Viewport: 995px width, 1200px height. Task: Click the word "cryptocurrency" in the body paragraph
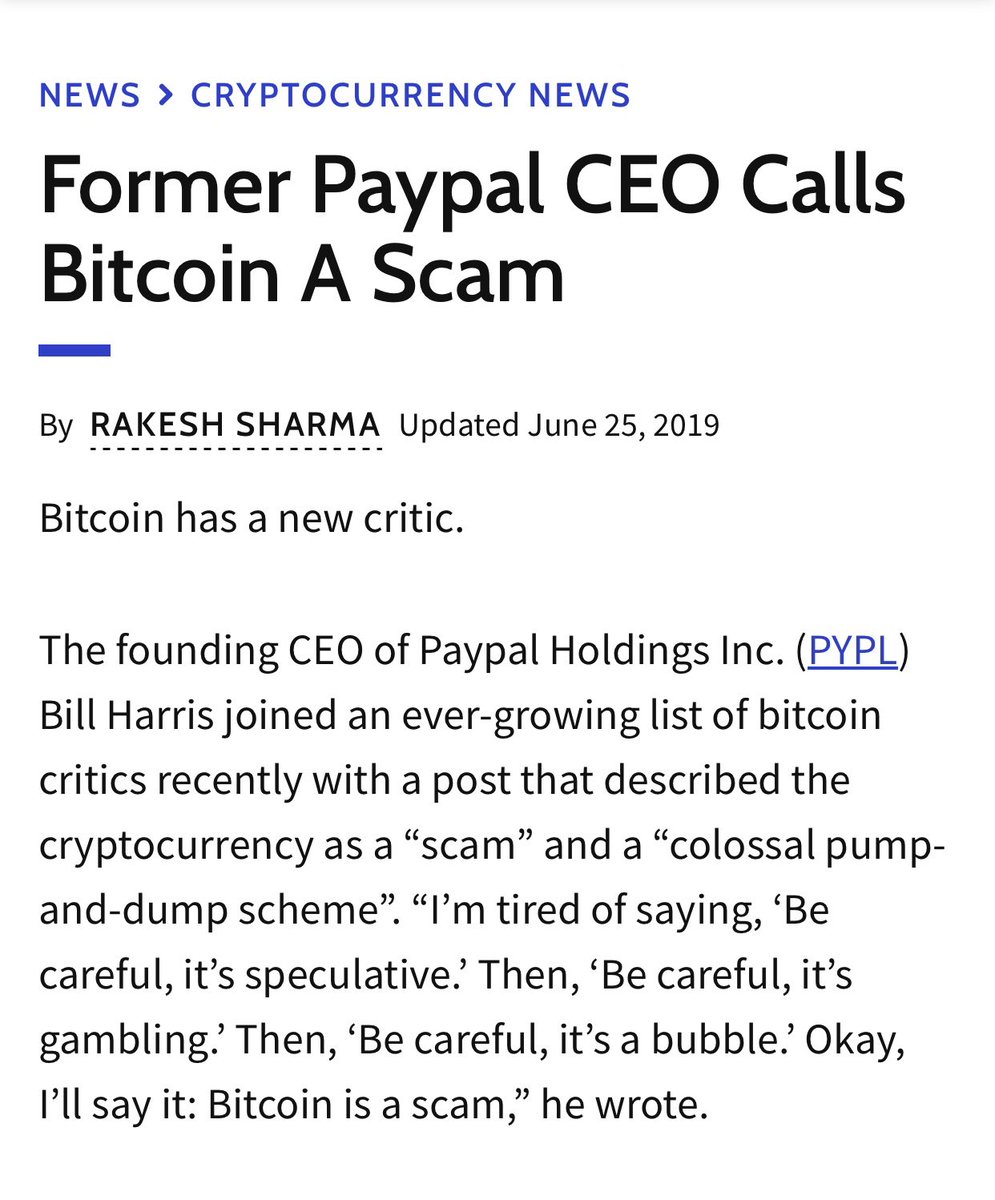[x=175, y=845]
